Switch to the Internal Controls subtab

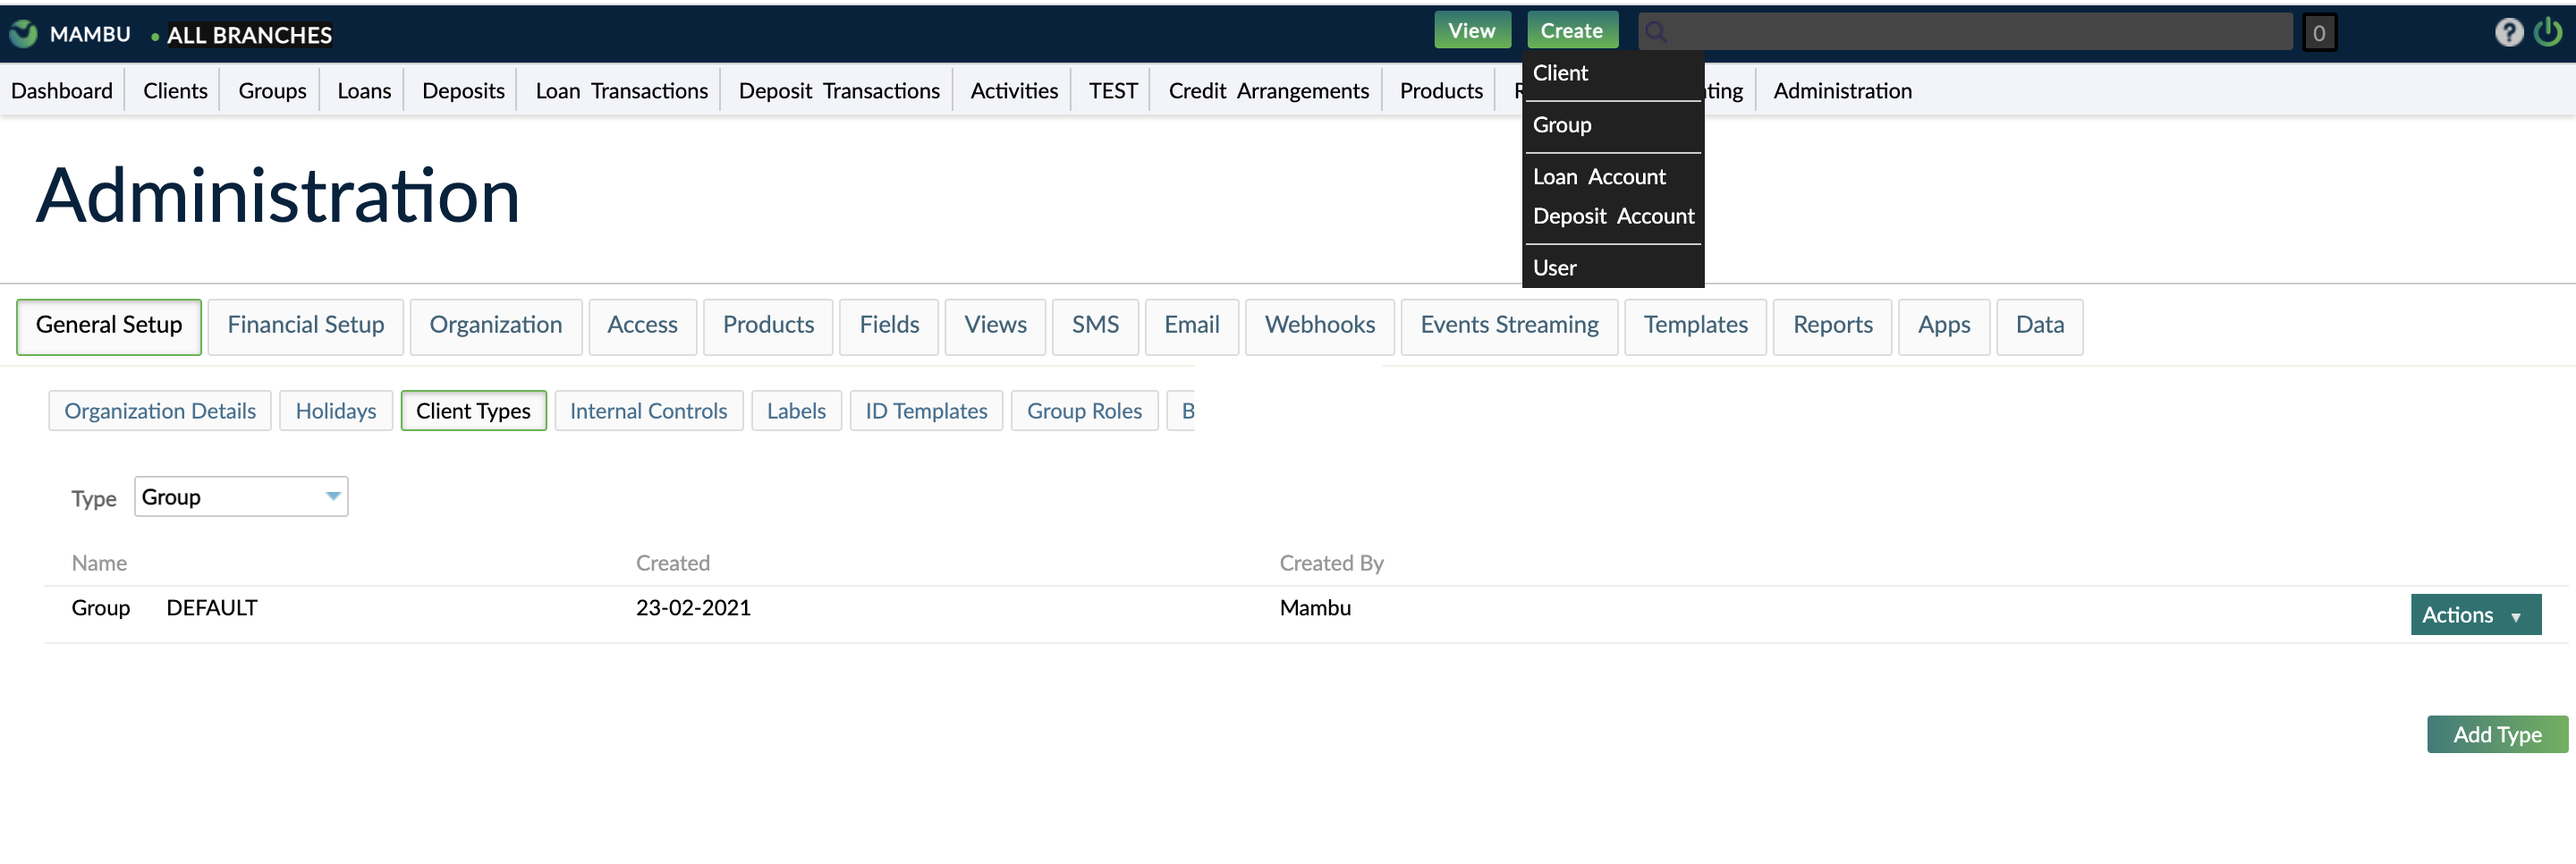tap(648, 410)
